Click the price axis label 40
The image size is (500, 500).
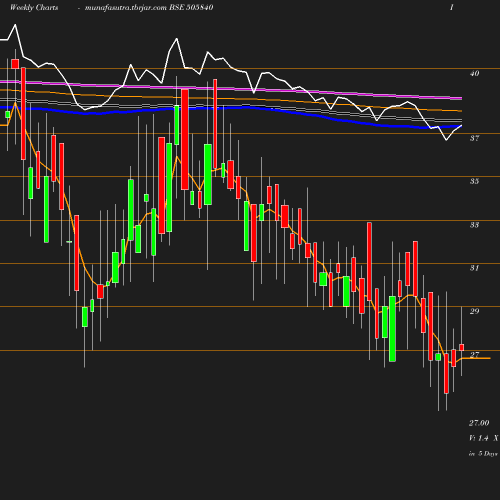click(474, 73)
